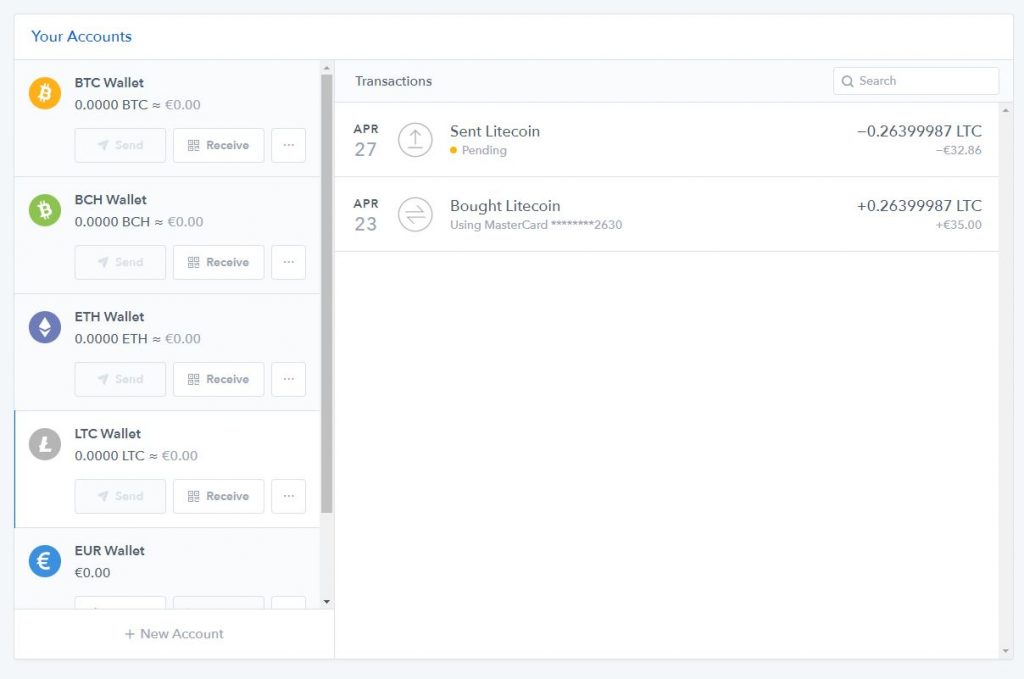Click the magnifier icon in Search box

[x=848, y=81]
